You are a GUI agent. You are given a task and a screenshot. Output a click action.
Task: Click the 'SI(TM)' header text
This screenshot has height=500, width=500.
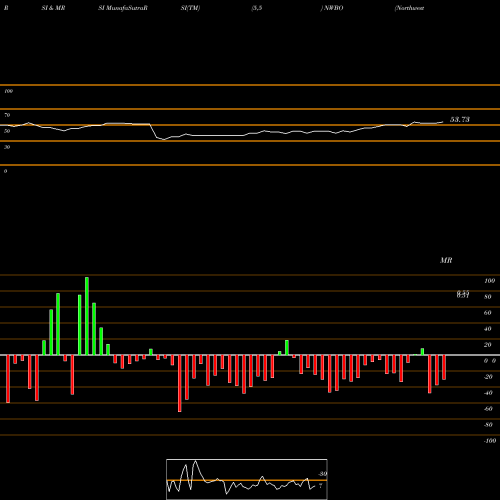tap(190, 8)
